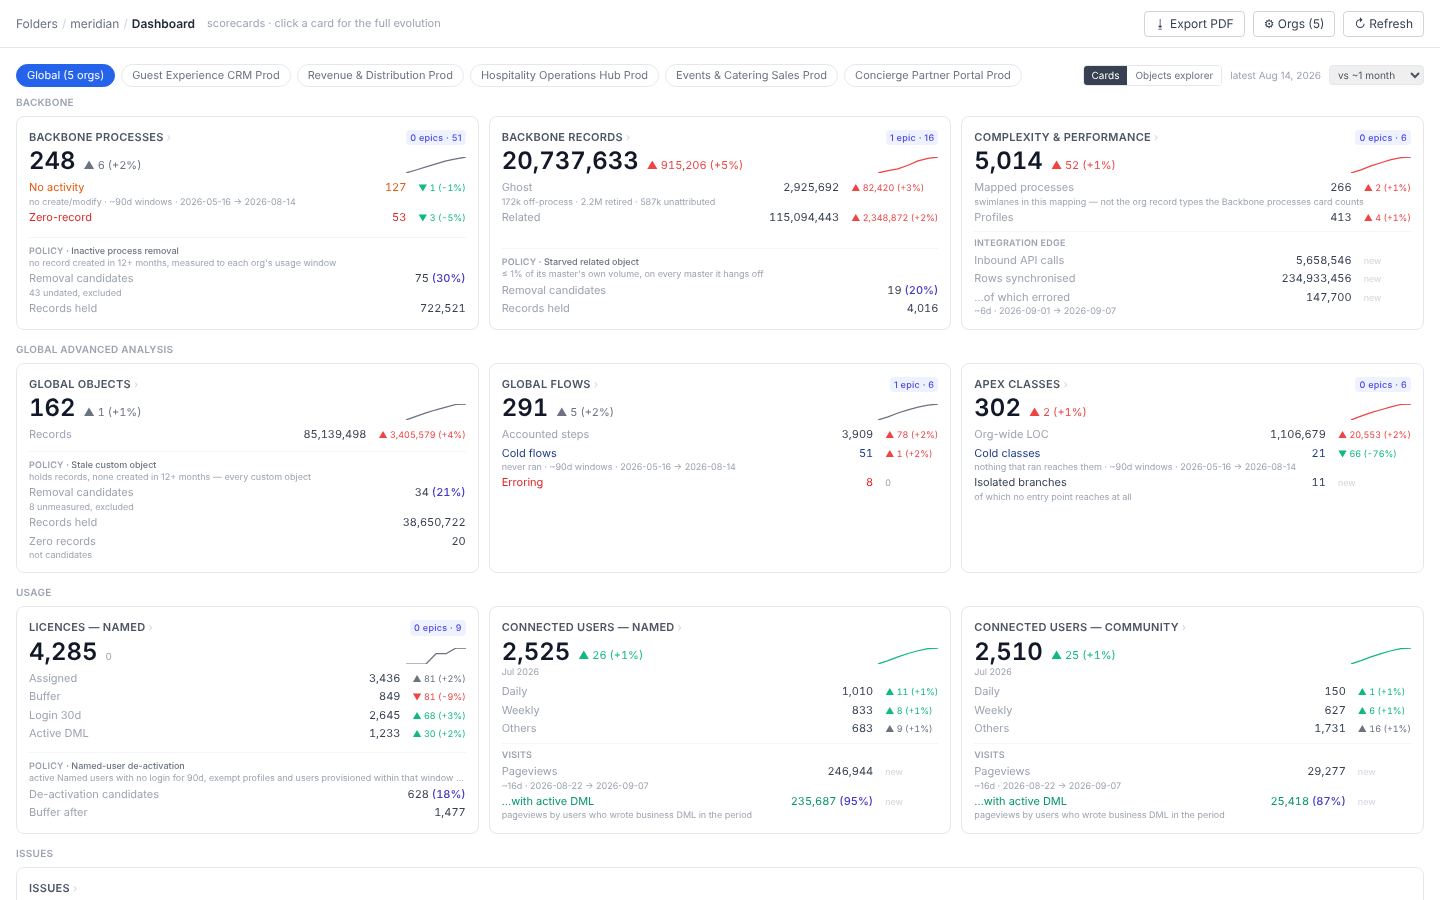Click the 147,700 errored rows value
The height and width of the screenshot is (900, 1440).
pyautogui.click(x=1328, y=297)
